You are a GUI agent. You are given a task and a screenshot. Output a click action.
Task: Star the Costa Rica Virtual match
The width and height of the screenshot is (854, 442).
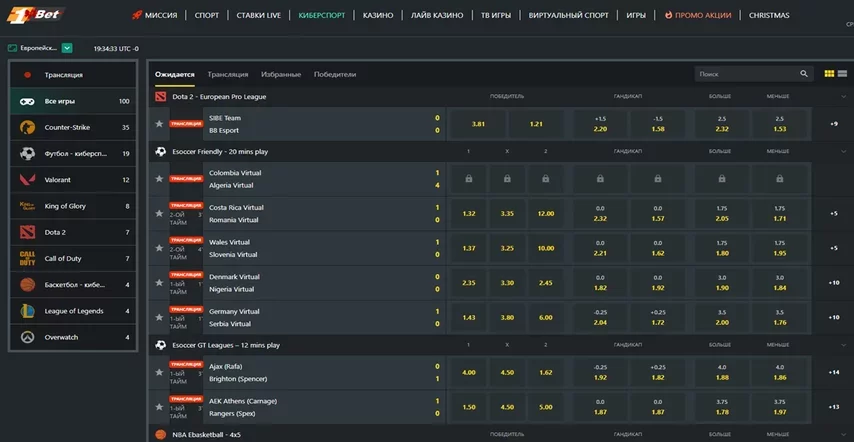coord(159,213)
